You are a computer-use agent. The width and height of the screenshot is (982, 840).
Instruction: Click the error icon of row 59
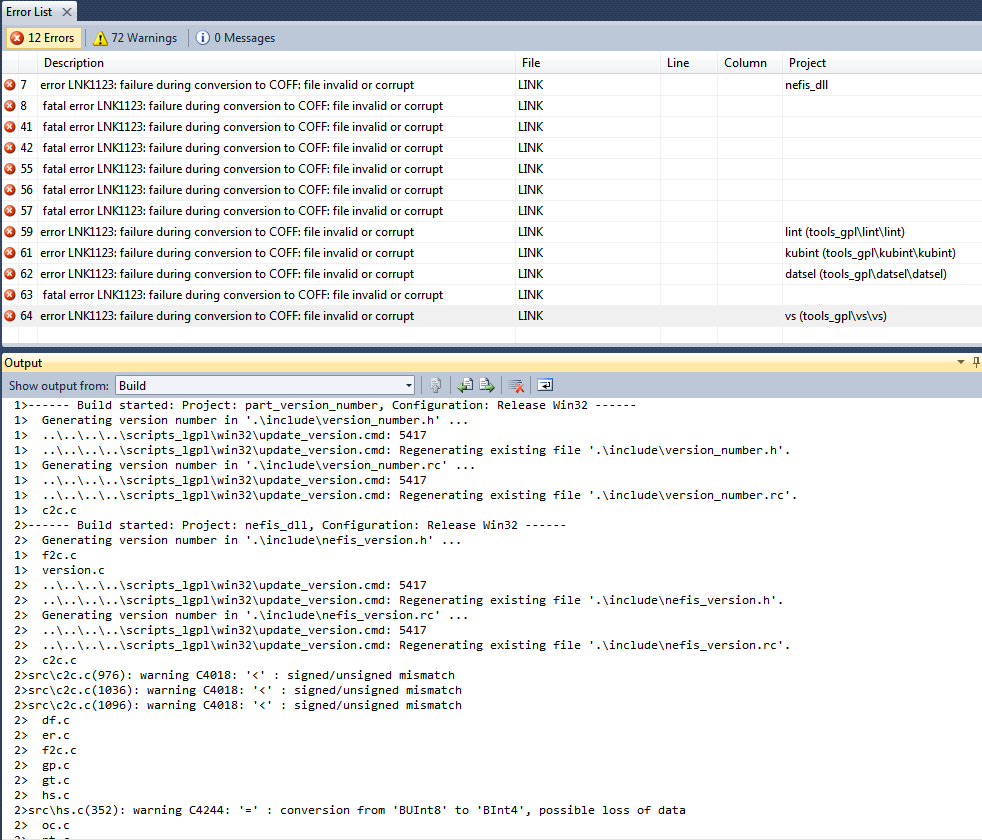10,232
